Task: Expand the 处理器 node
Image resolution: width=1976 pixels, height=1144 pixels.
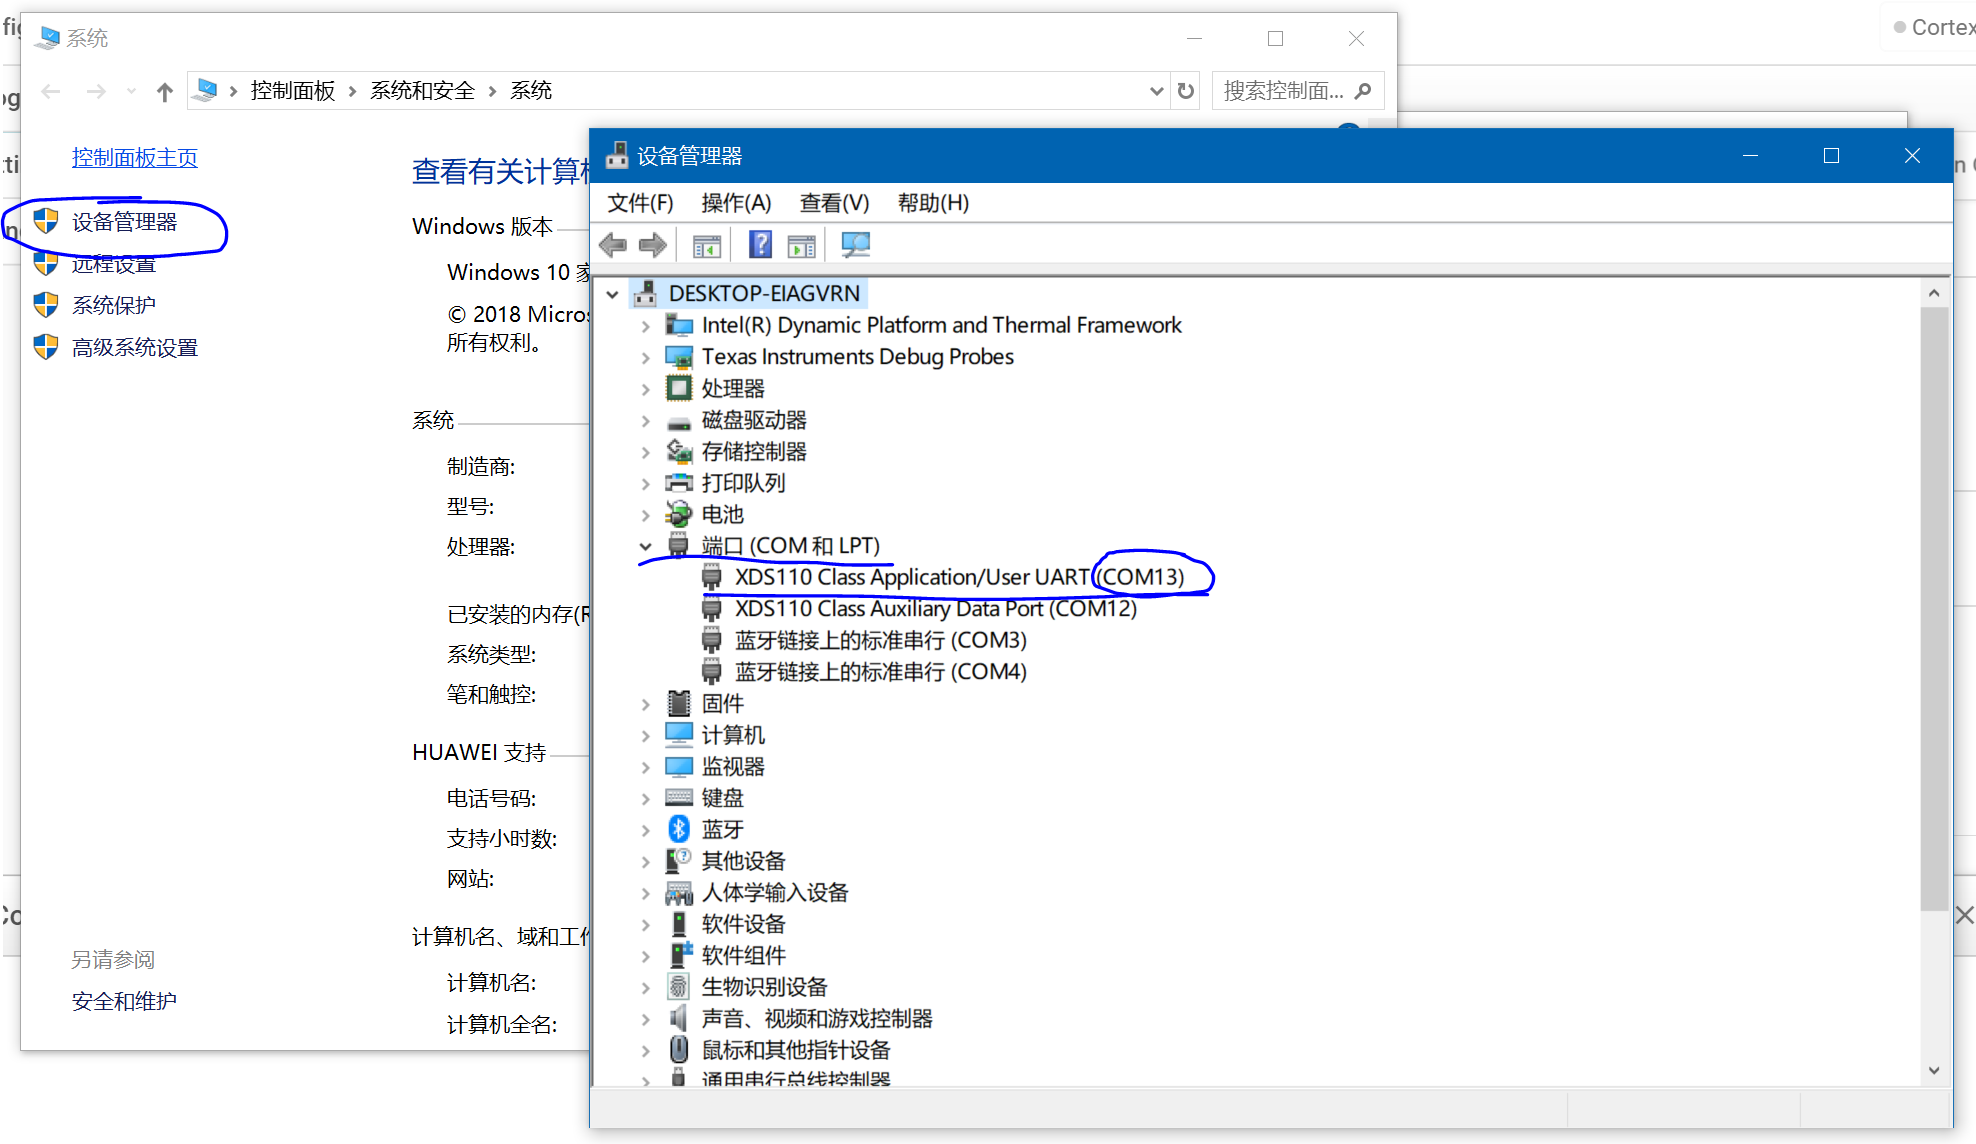Action: tap(645, 389)
